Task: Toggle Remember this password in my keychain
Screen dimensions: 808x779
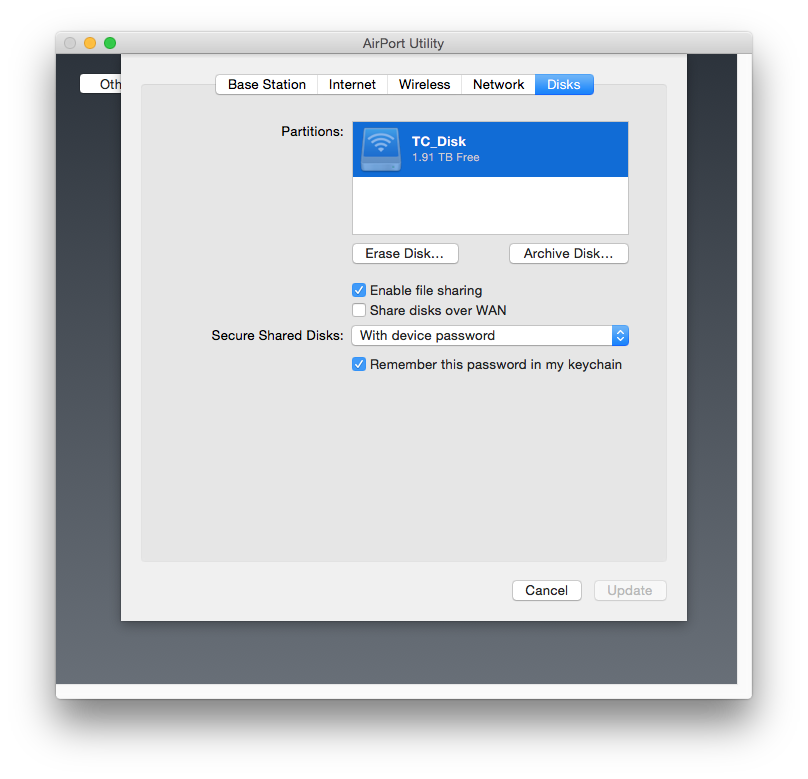Action: 359,364
